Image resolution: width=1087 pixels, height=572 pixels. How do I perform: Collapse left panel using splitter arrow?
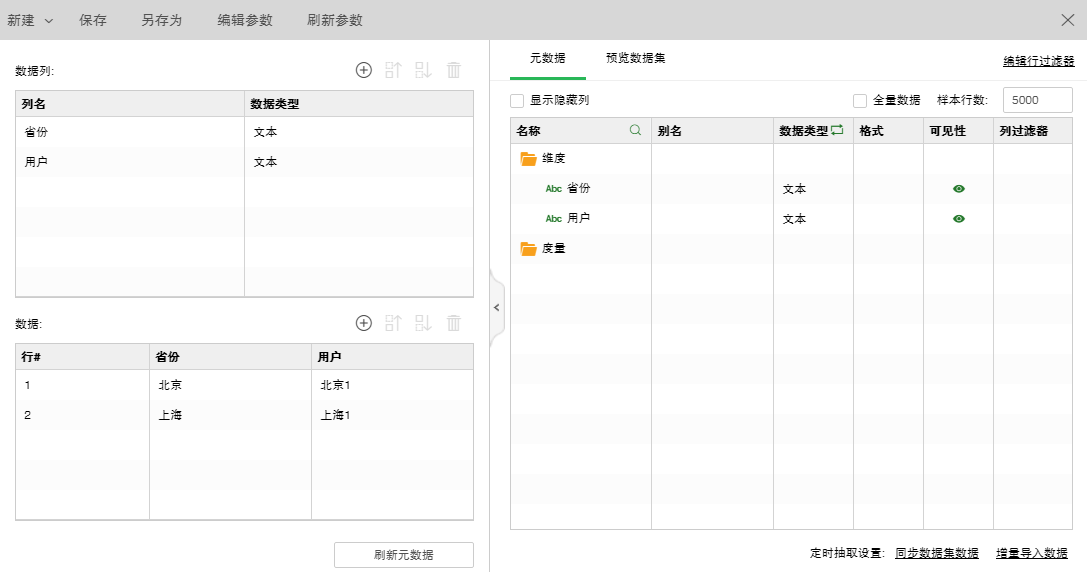pos(496,308)
